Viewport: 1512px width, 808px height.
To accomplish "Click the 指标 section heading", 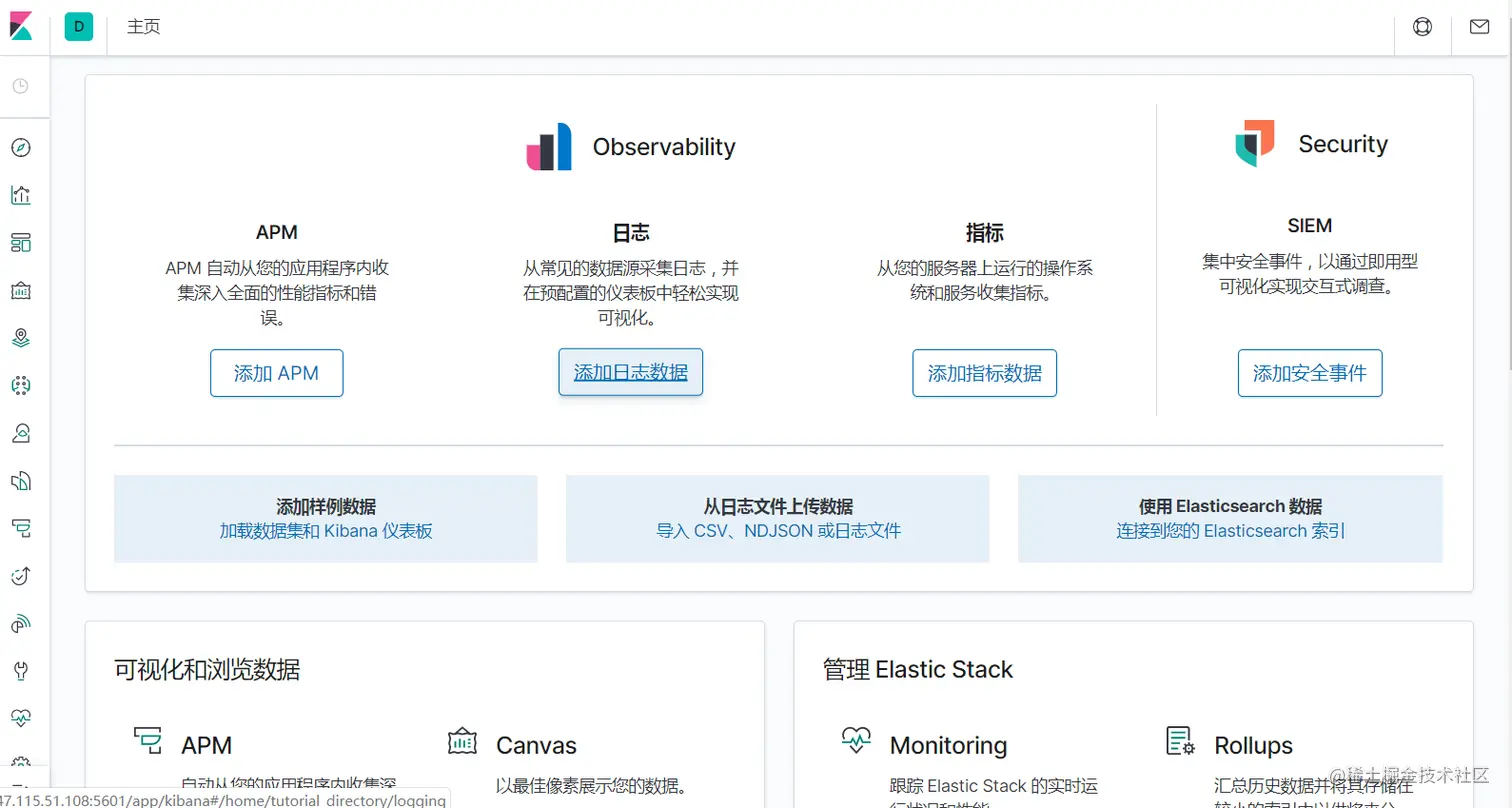I will pyautogui.click(x=985, y=233).
